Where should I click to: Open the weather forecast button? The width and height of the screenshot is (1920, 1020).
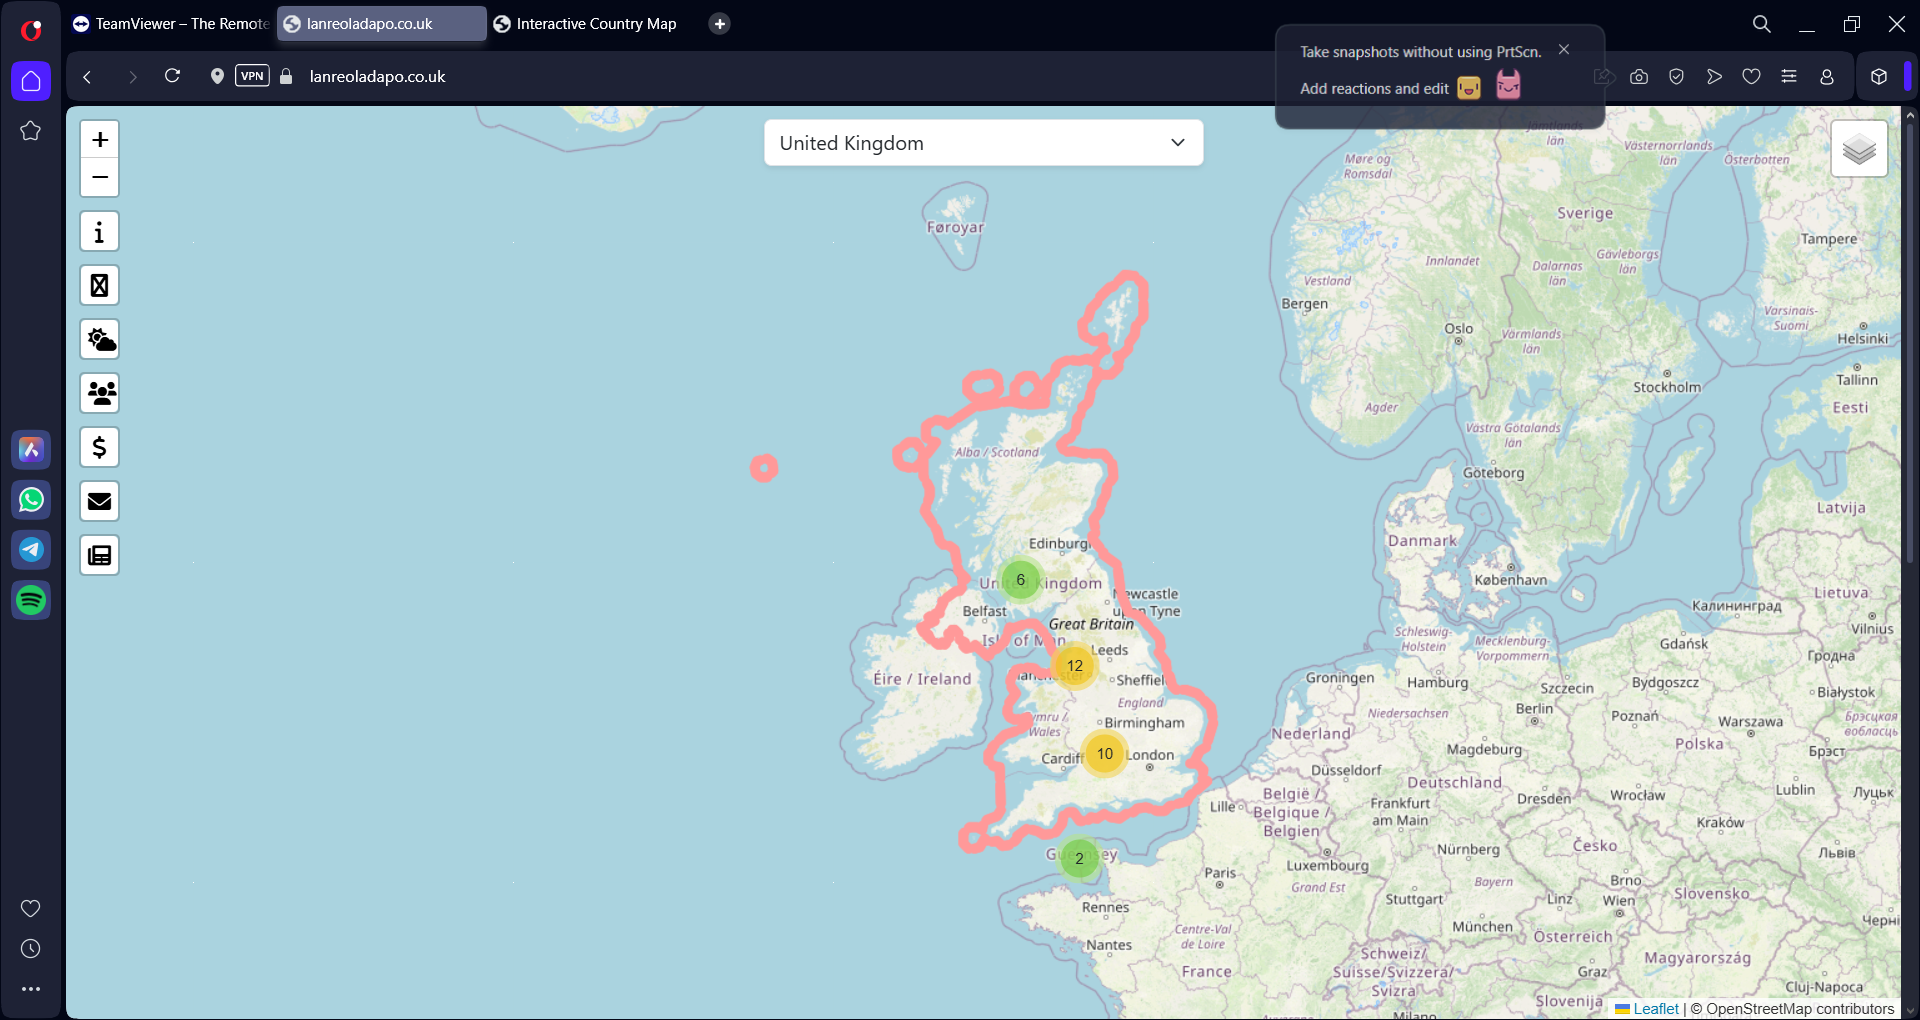click(x=99, y=340)
